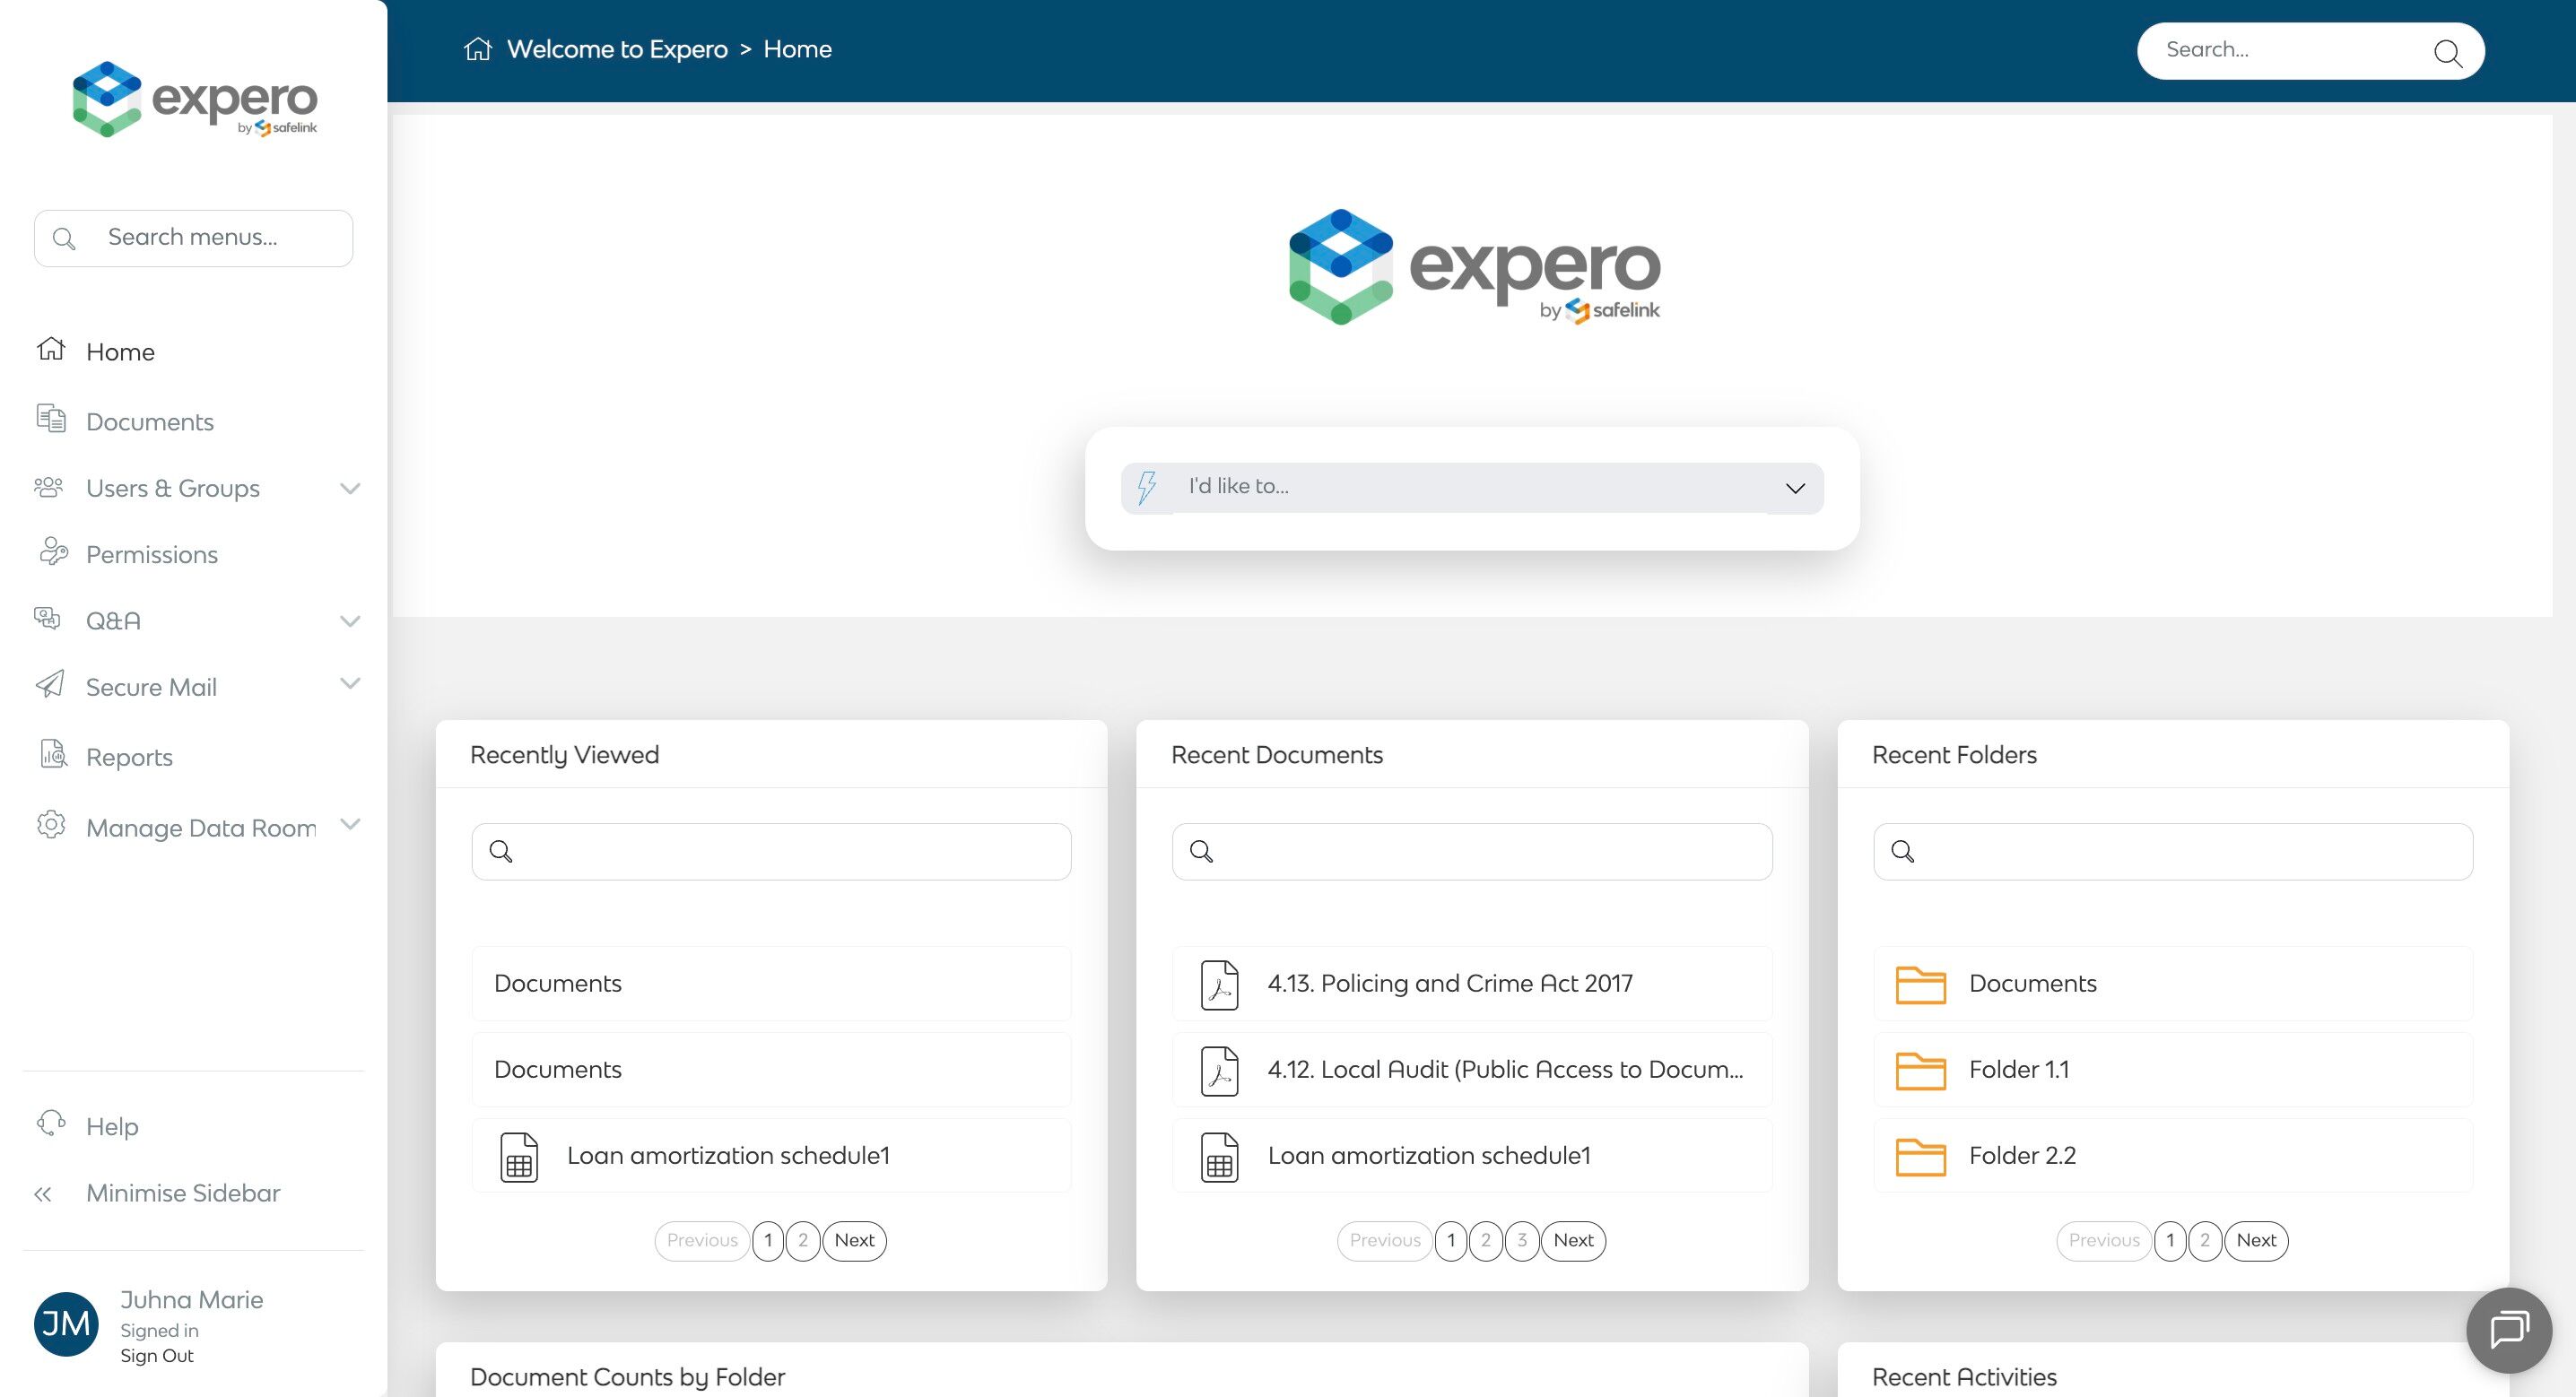
Task: Expand the Q&A menu chevron
Action: [x=349, y=621]
